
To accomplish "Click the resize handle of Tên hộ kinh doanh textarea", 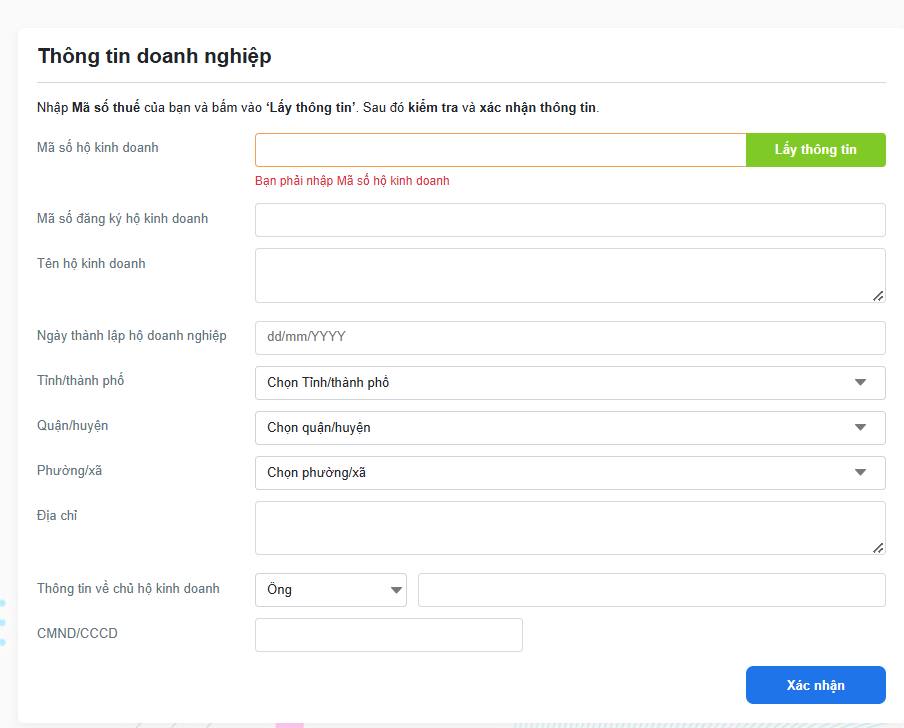I will pos(878,295).
